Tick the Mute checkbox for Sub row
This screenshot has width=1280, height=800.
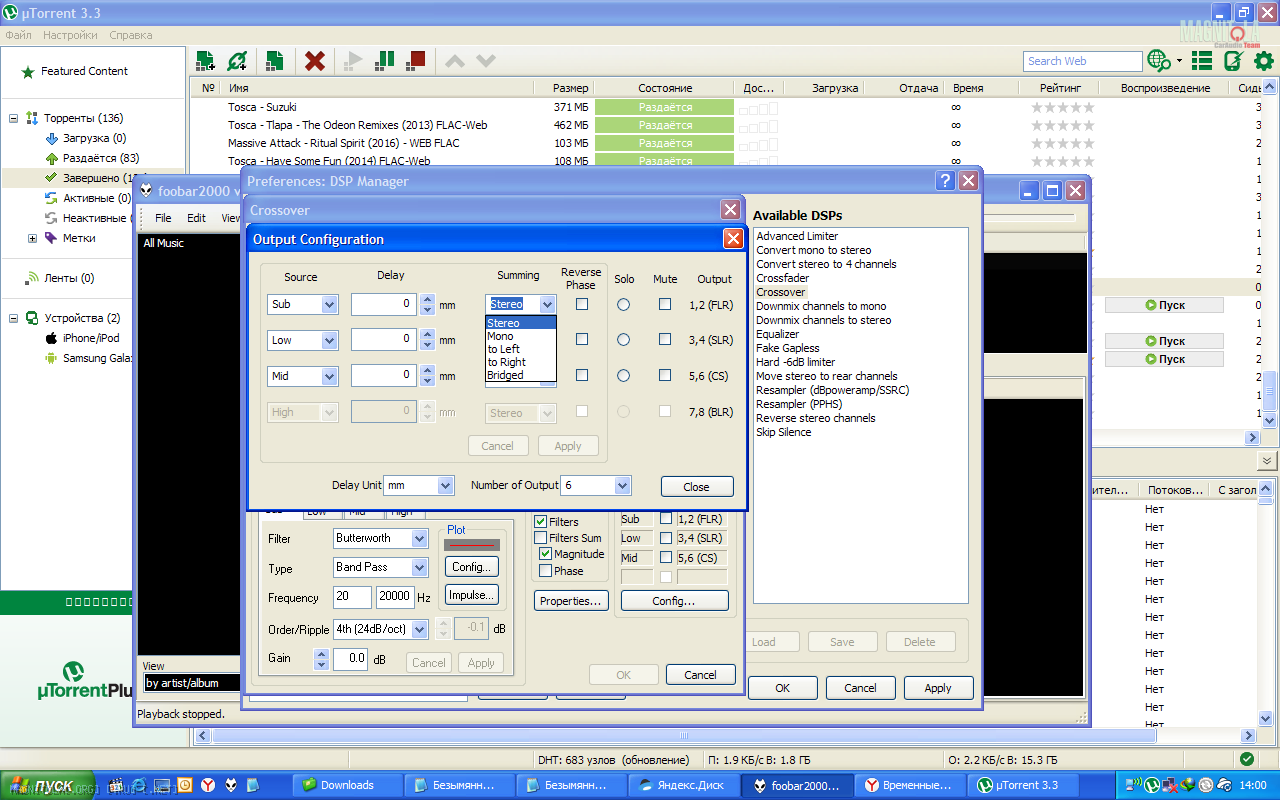(665, 304)
